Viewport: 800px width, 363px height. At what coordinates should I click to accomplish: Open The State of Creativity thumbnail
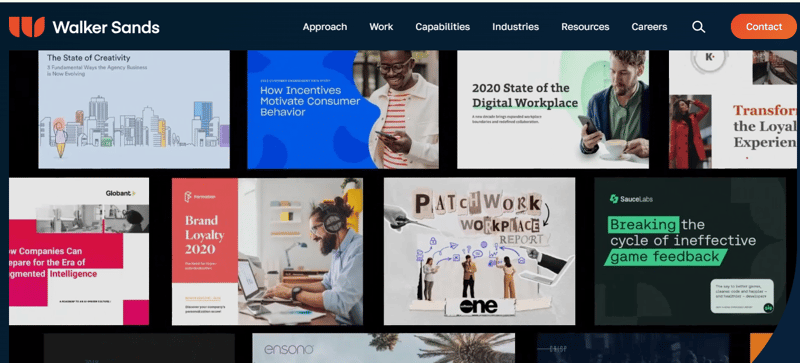click(x=134, y=109)
